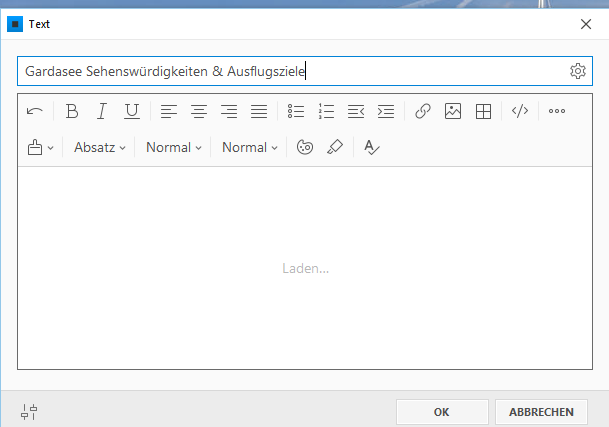
Task: Click the blue Text dialog window icon
Action: click(x=15, y=24)
